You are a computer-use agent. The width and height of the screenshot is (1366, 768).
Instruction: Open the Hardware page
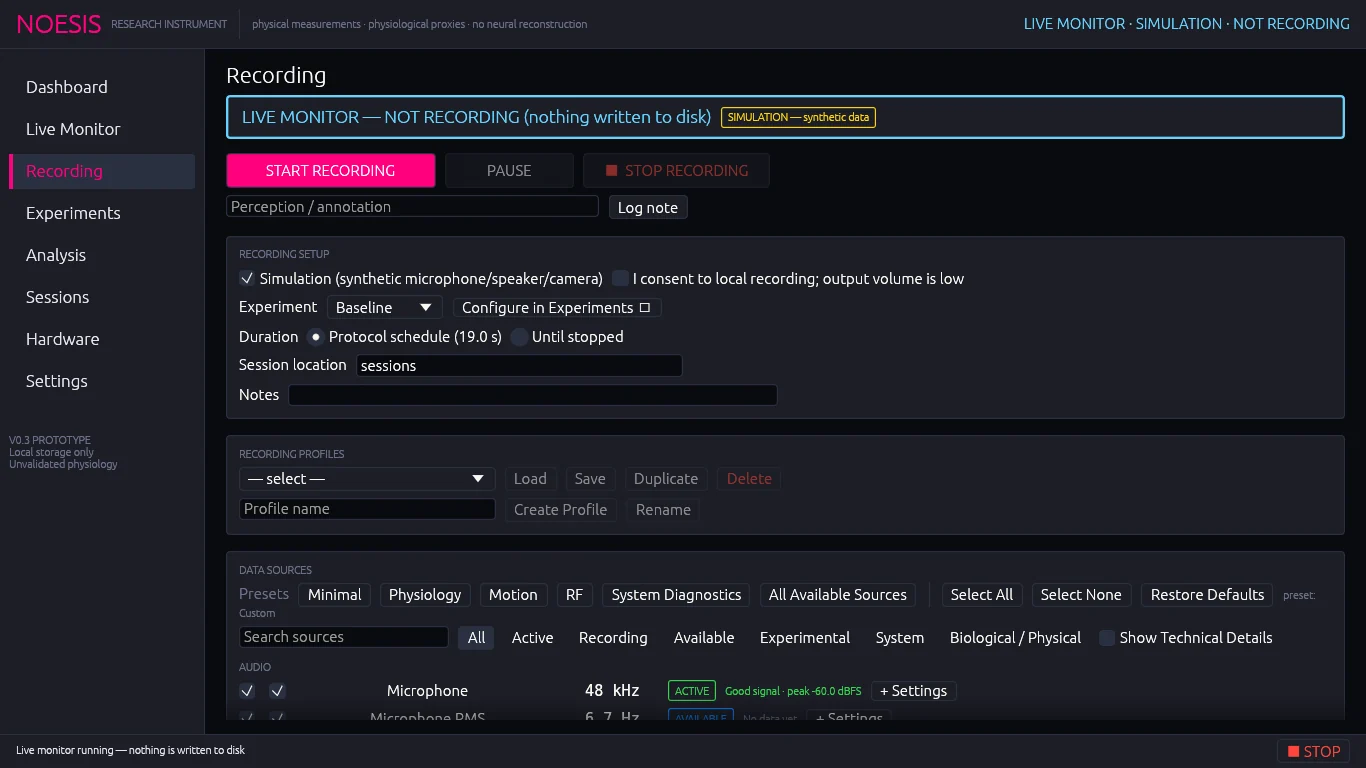(101, 339)
